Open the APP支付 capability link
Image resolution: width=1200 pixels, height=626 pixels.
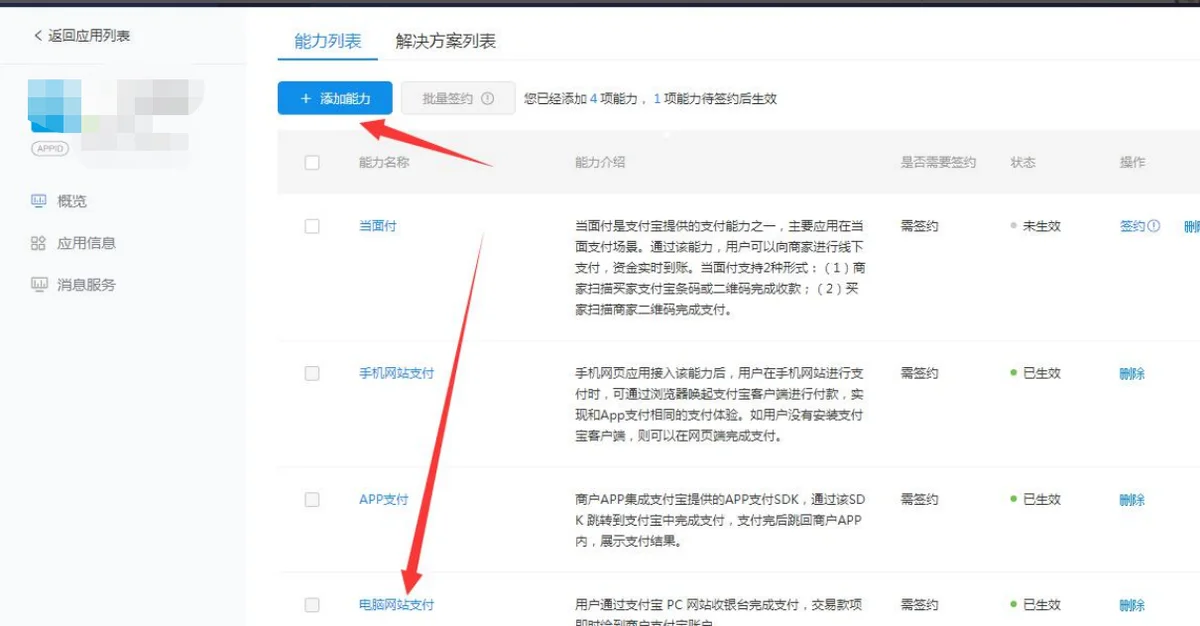tap(384, 499)
